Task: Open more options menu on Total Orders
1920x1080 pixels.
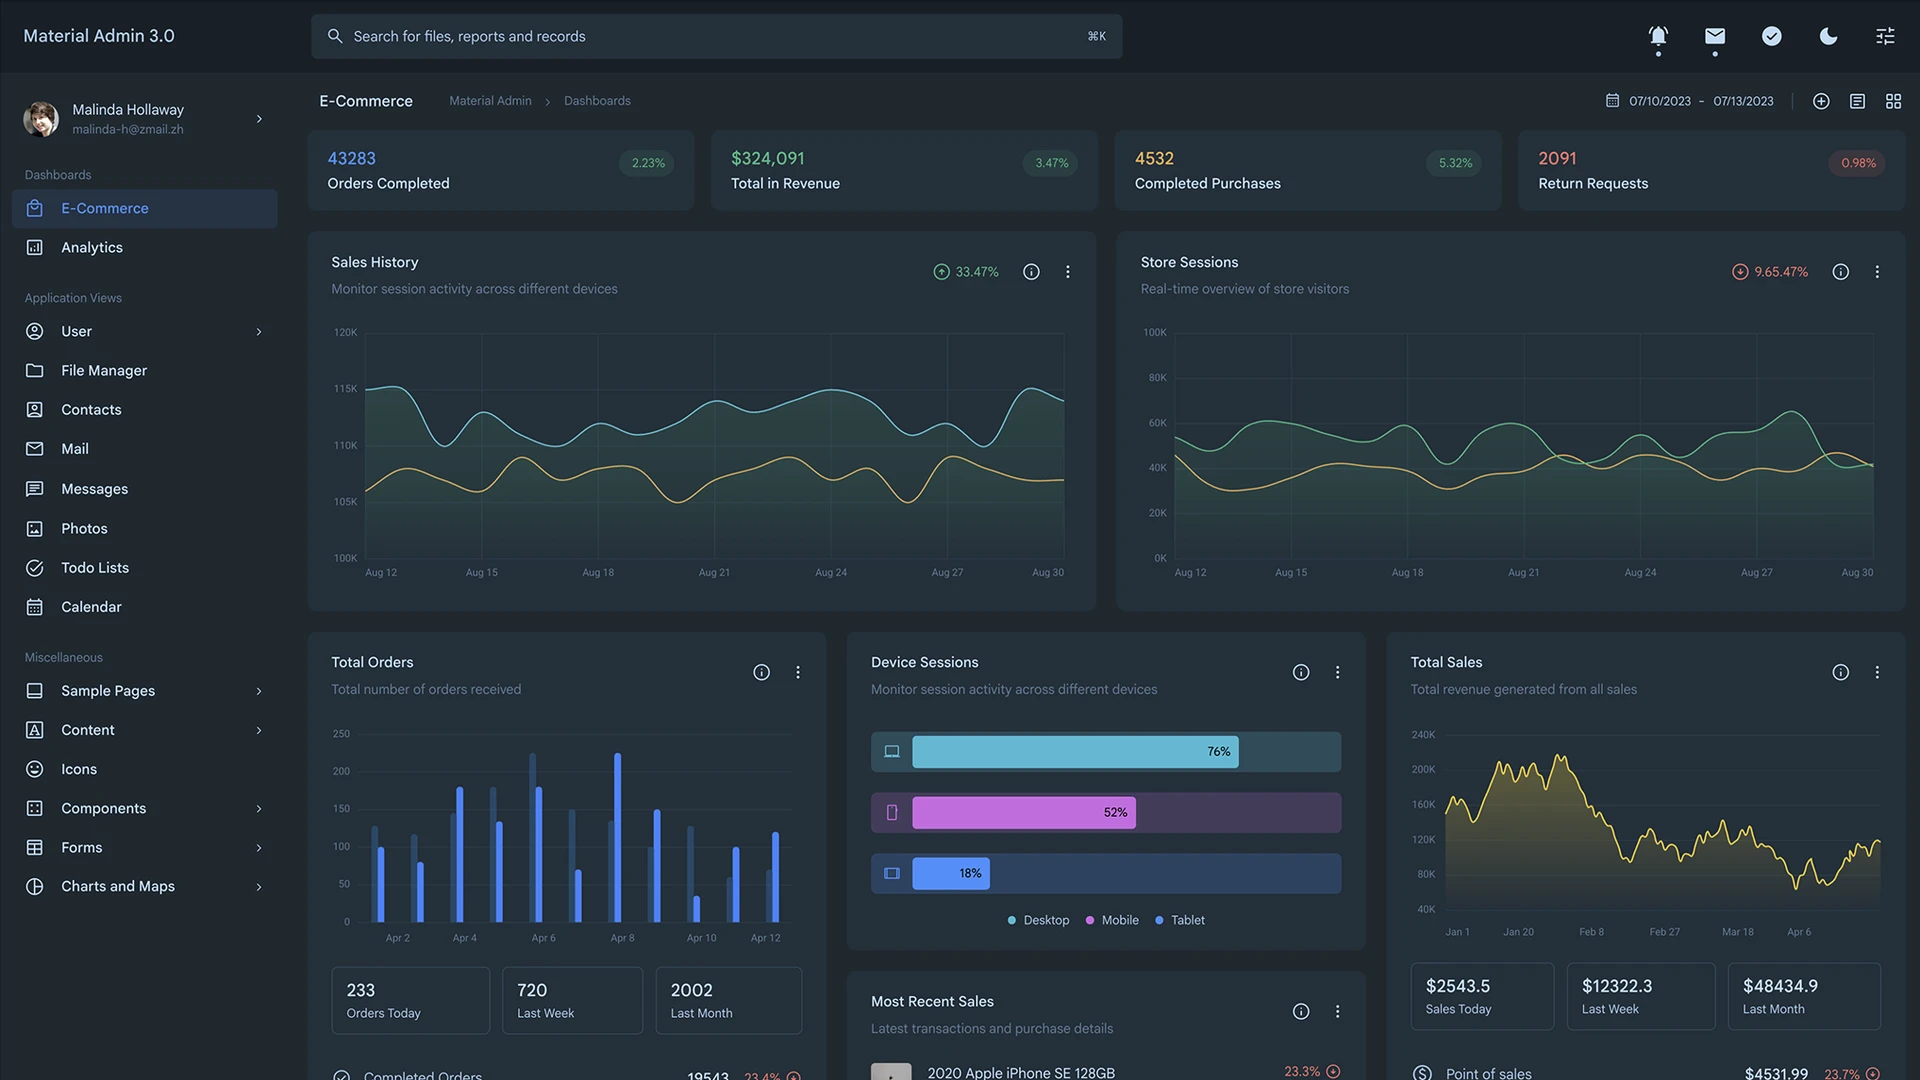Action: [x=798, y=672]
